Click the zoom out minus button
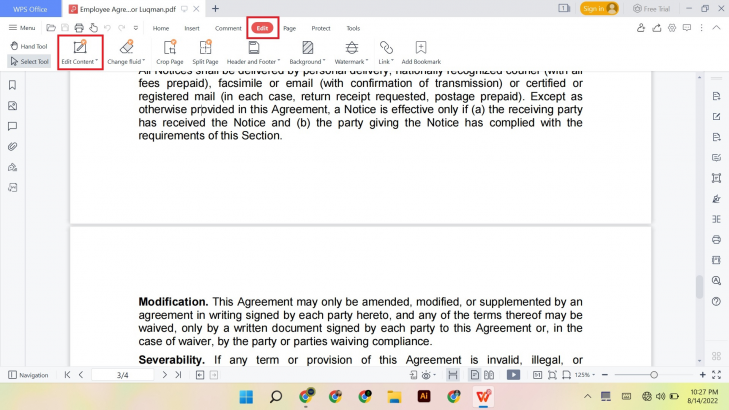729x410 pixels. tap(605, 375)
